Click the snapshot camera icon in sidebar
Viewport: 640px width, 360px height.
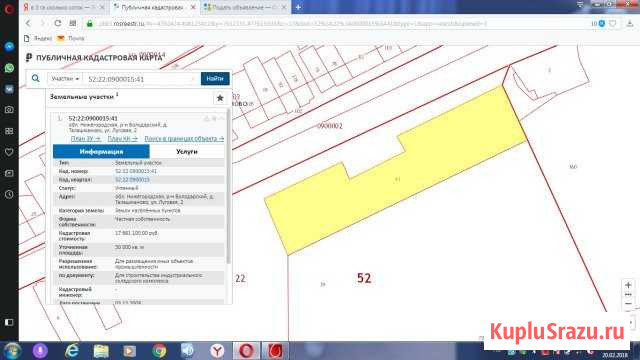pyautogui.click(x=9, y=110)
